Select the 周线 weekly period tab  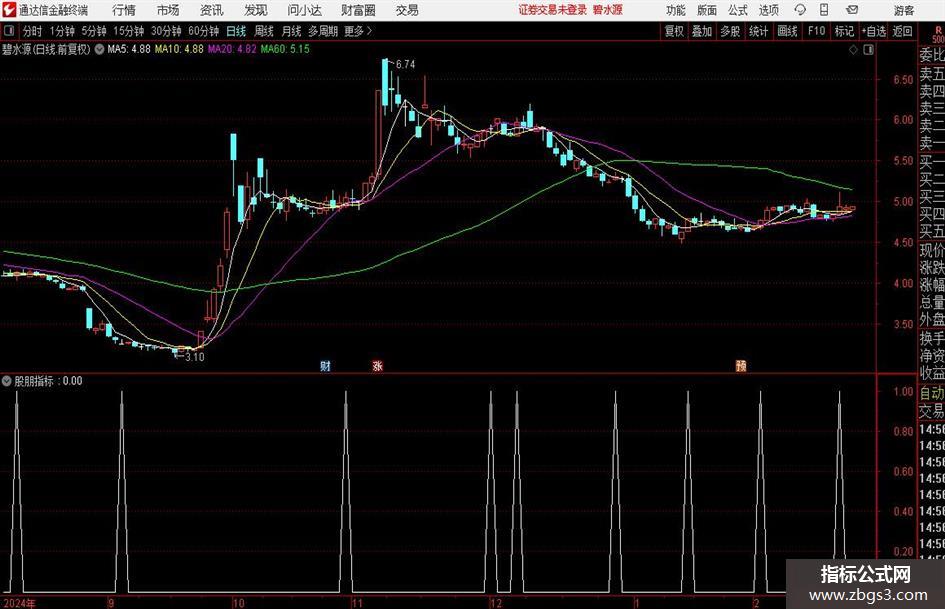click(x=264, y=31)
